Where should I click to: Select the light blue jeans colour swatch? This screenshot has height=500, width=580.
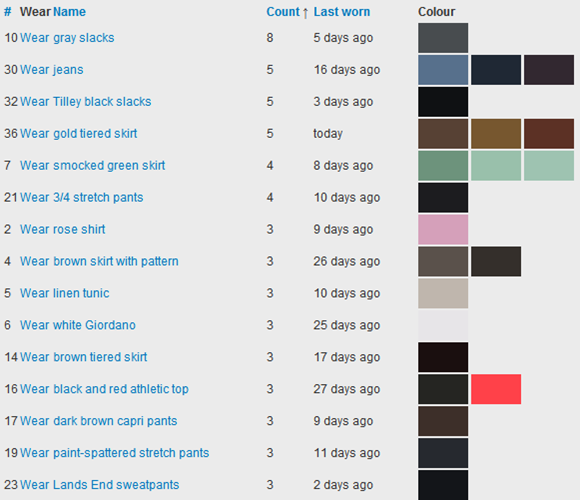pos(443,70)
